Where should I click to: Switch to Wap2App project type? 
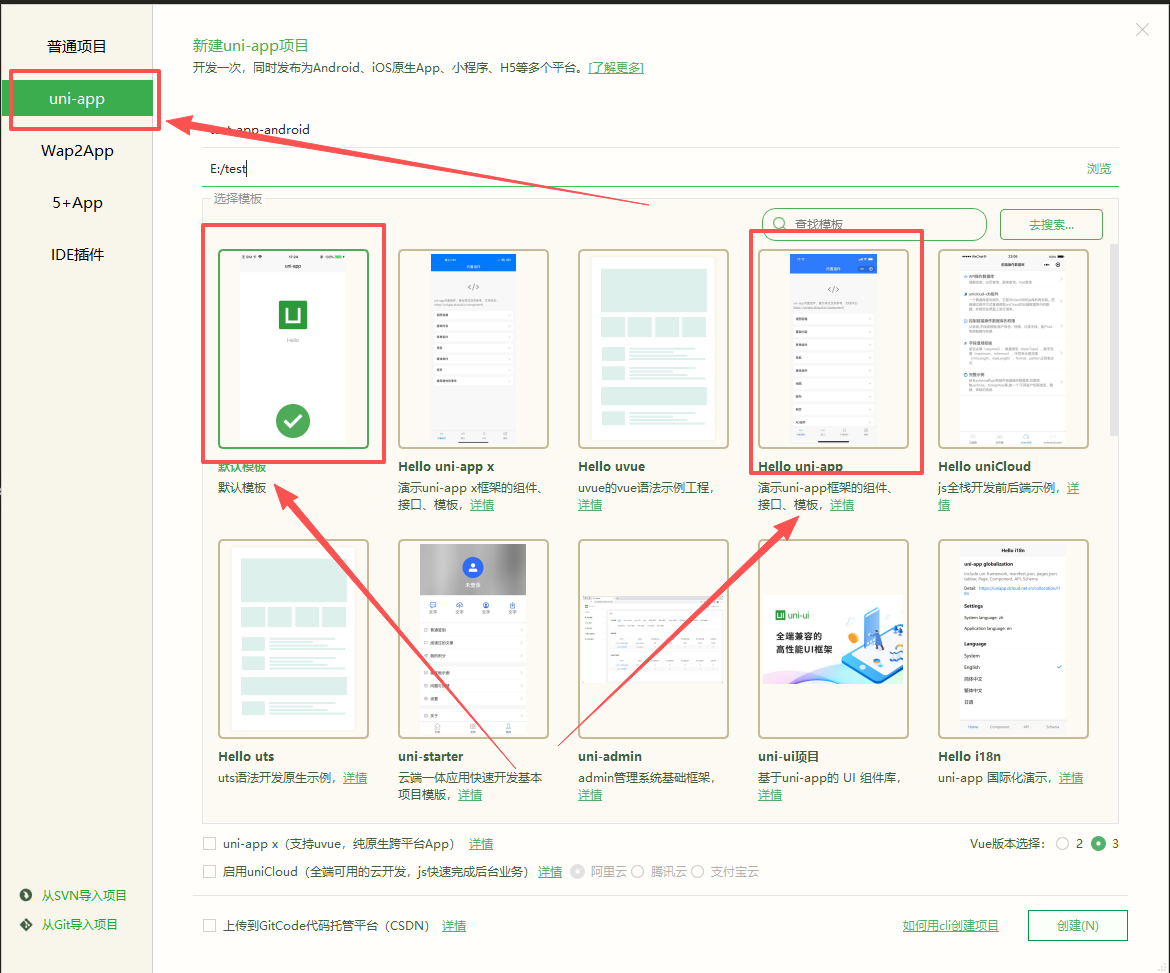click(x=77, y=151)
